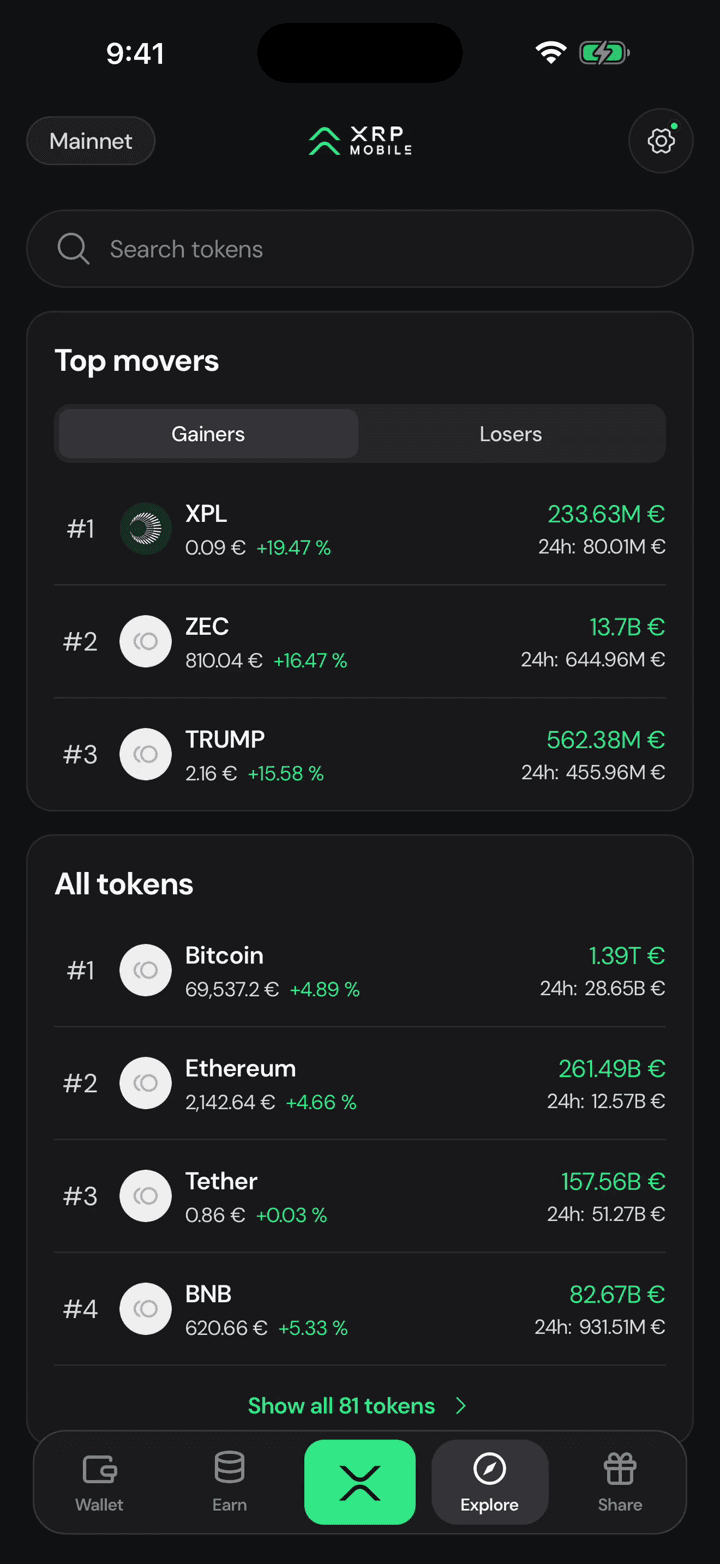Open the Share gift icon

coord(620,1469)
